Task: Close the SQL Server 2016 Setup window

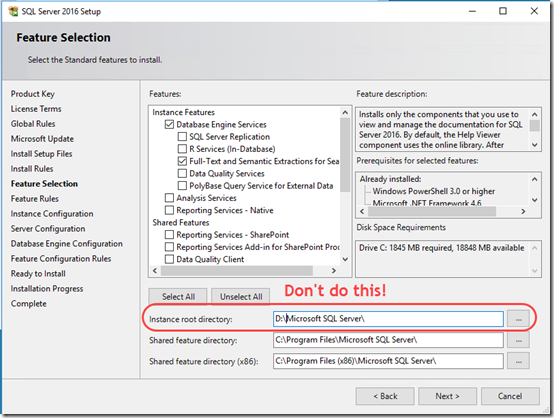Action: [x=534, y=11]
